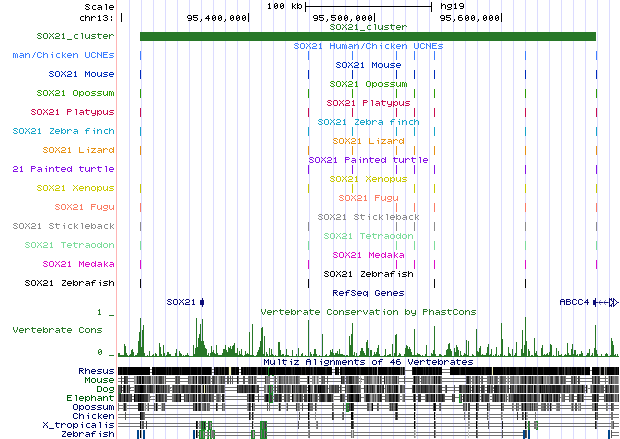Screen dimensions: 620x439
Task: Choose the X_tropicalis alignment row label
Action: click(84, 425)
